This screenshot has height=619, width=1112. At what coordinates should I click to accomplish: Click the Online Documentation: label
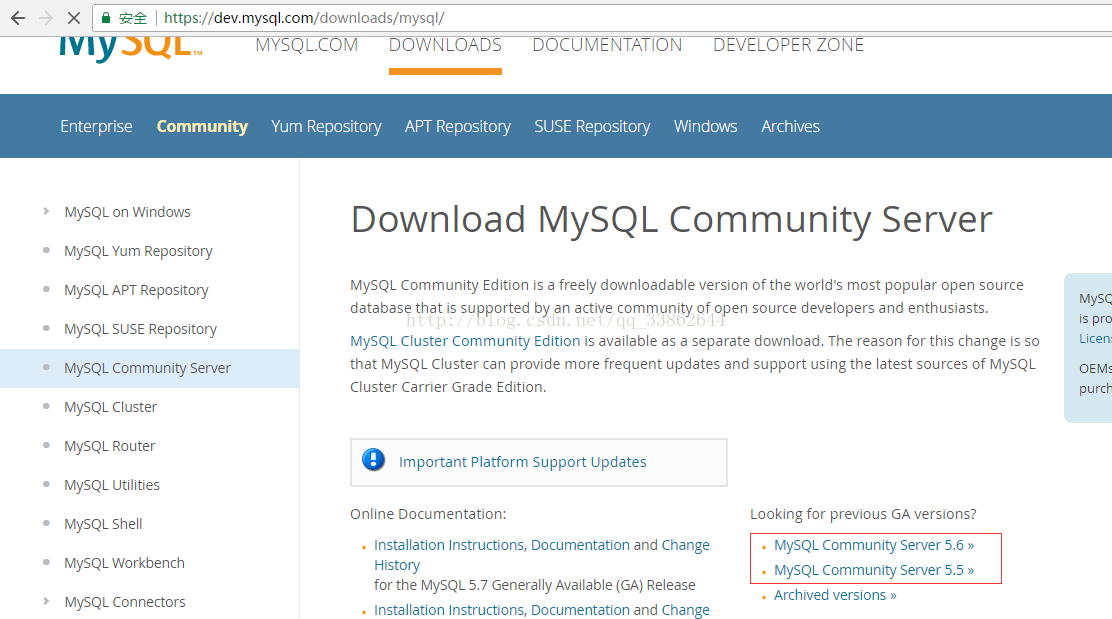[x=428, y=514]
